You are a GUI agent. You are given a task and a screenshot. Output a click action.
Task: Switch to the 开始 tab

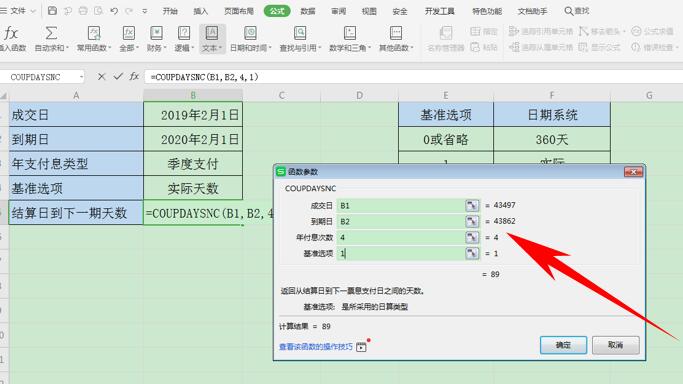coord(170,11)
